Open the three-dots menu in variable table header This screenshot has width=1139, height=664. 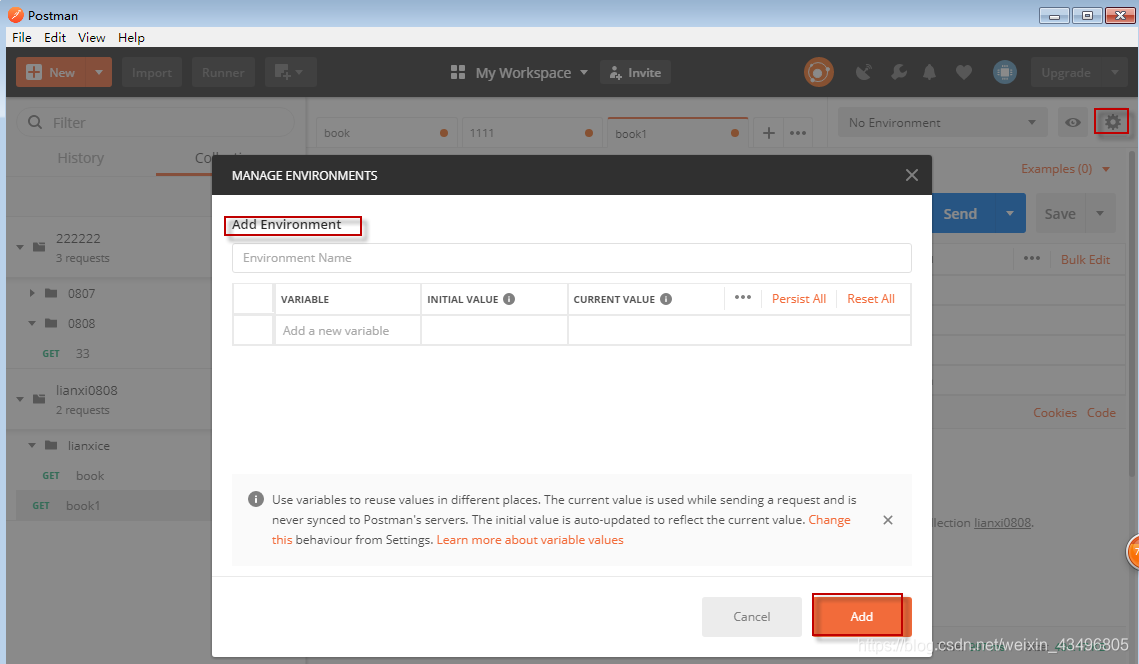pyautogui.click(x=742, y=297)
